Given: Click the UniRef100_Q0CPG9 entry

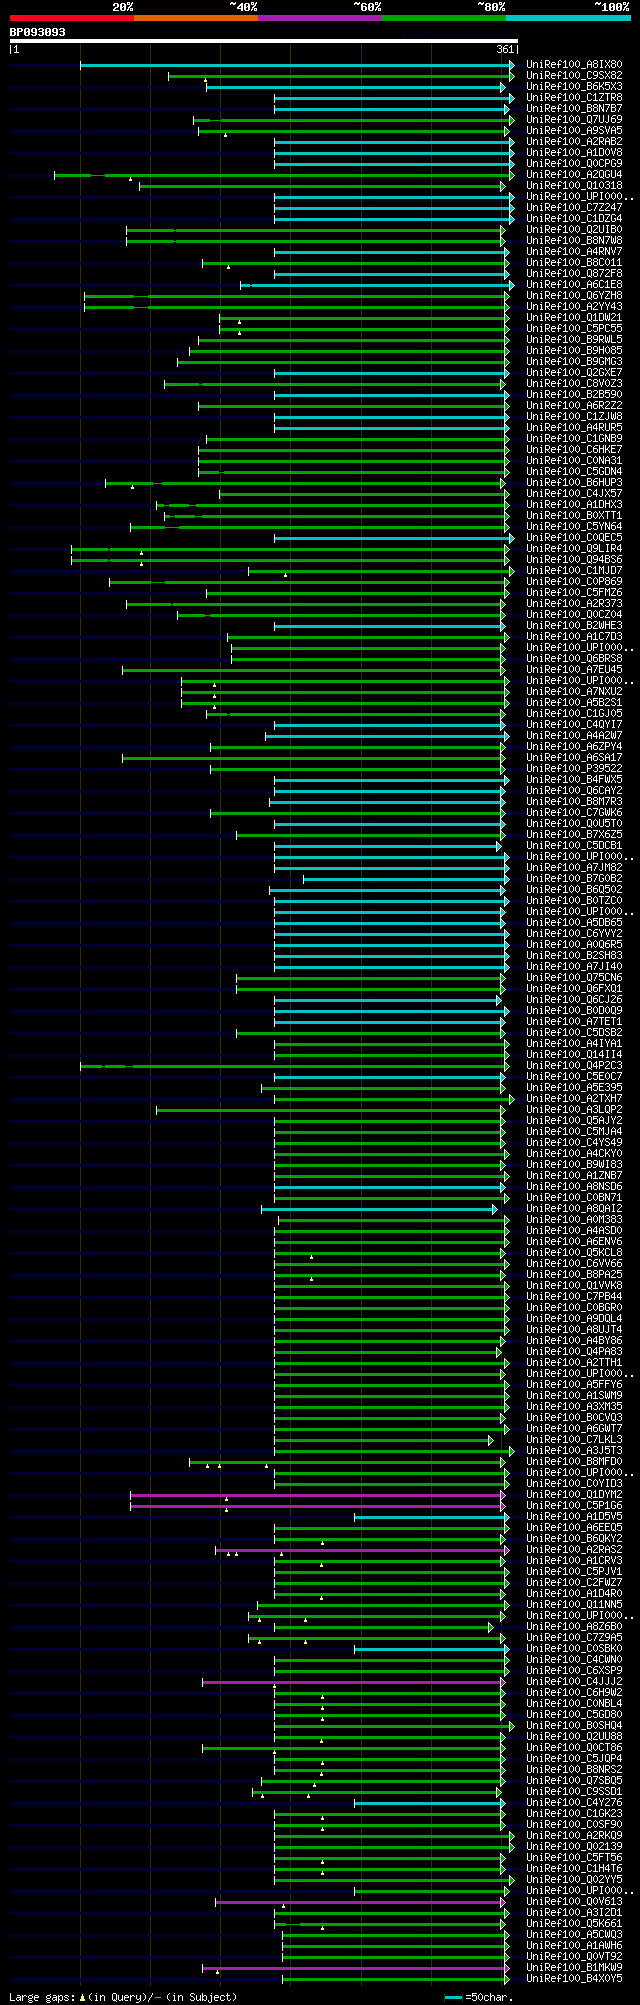Looking at the screenshot, I should point(574,164).
